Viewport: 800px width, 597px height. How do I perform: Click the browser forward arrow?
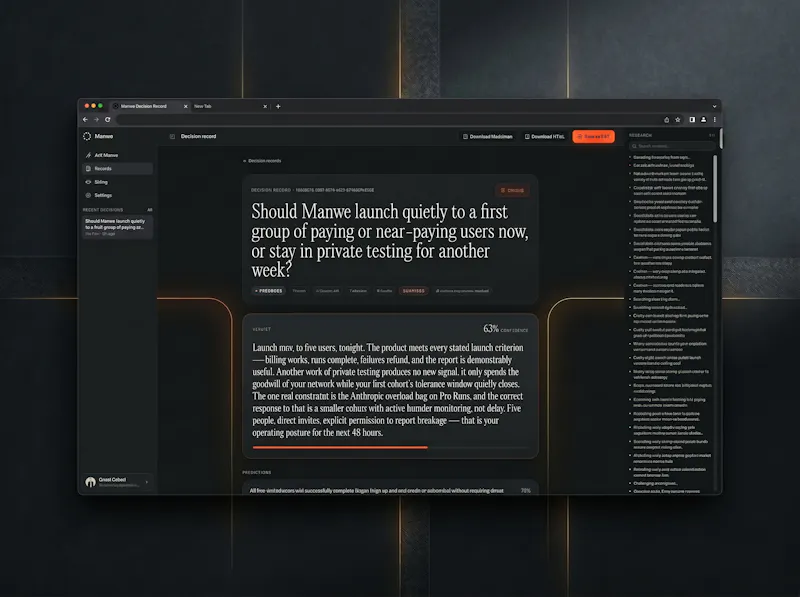(x=96, y=119)
